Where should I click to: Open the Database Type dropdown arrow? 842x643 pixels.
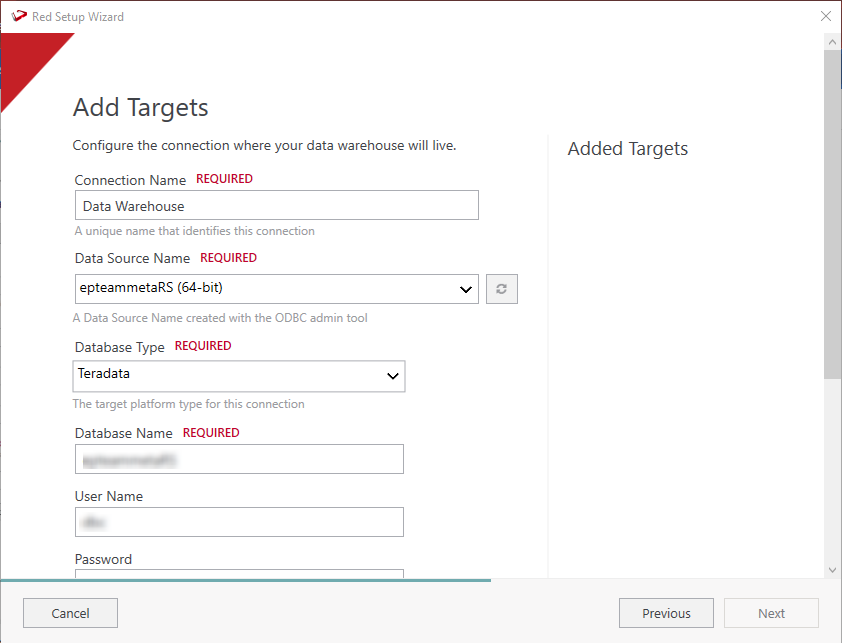click(392, 376)
